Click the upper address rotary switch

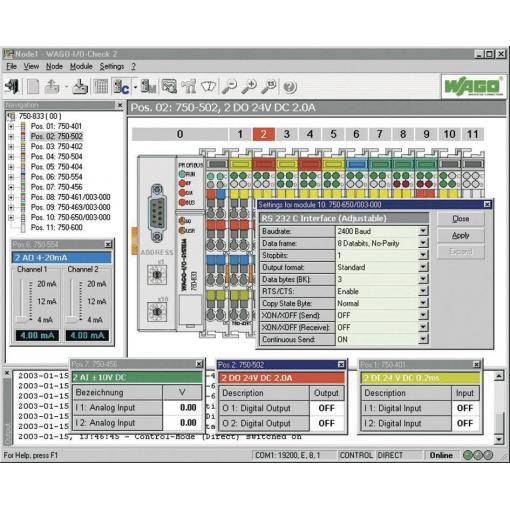(157, 274)
